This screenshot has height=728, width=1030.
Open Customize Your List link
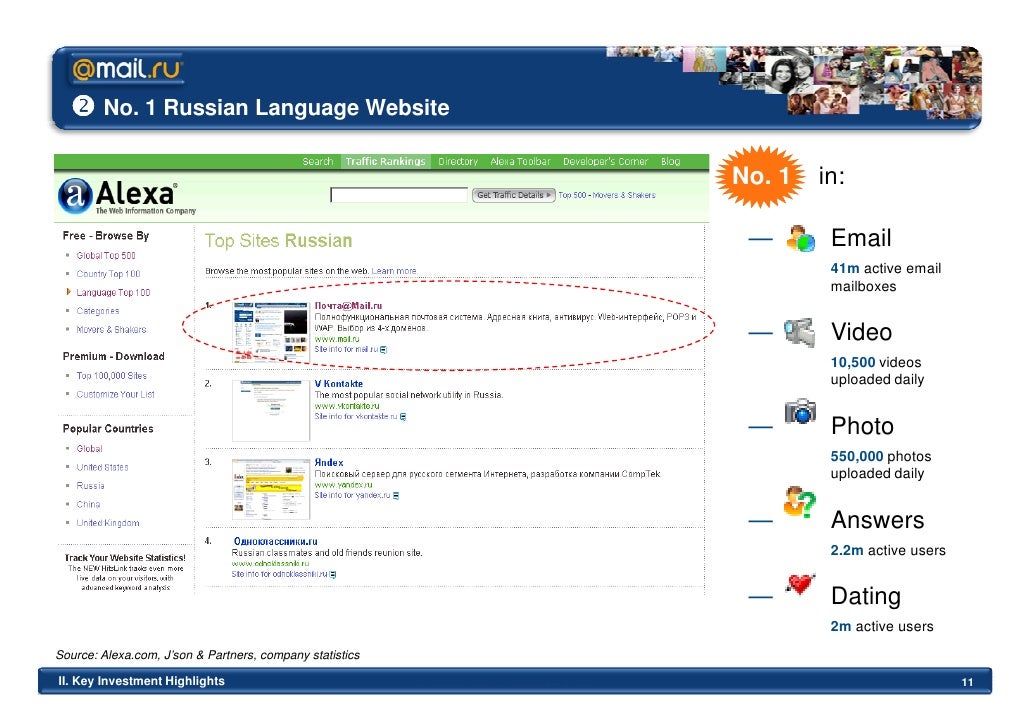[x=116, y=394]
